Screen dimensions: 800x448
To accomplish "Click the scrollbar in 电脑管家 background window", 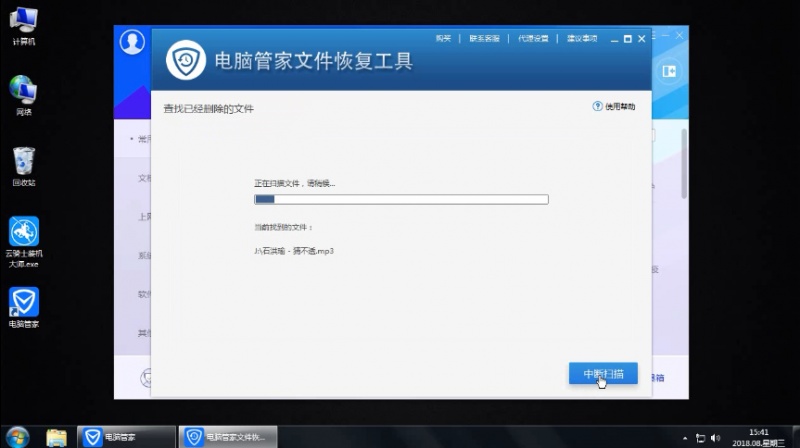I will [684, 164].
